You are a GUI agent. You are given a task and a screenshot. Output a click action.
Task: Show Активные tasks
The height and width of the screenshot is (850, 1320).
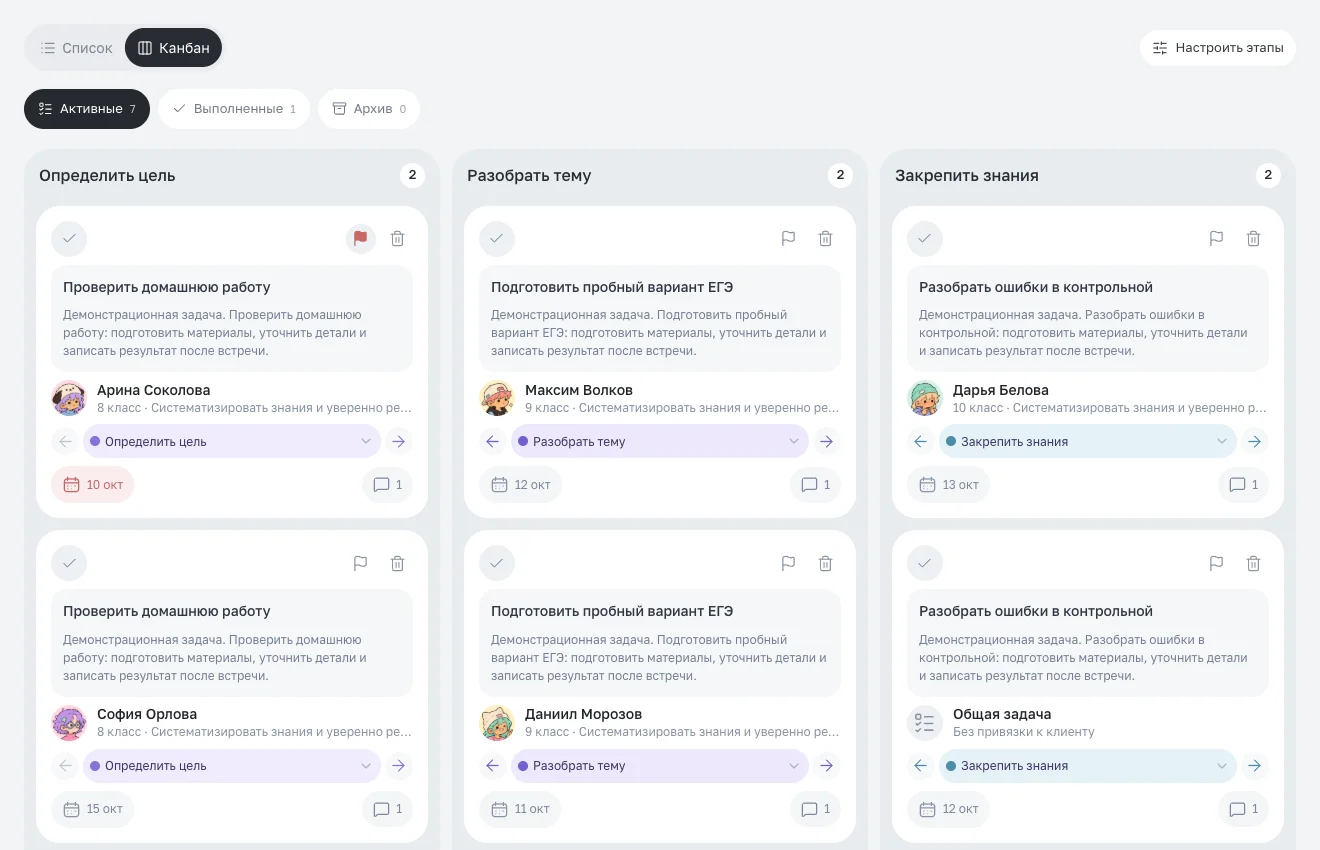pos(87,109)
